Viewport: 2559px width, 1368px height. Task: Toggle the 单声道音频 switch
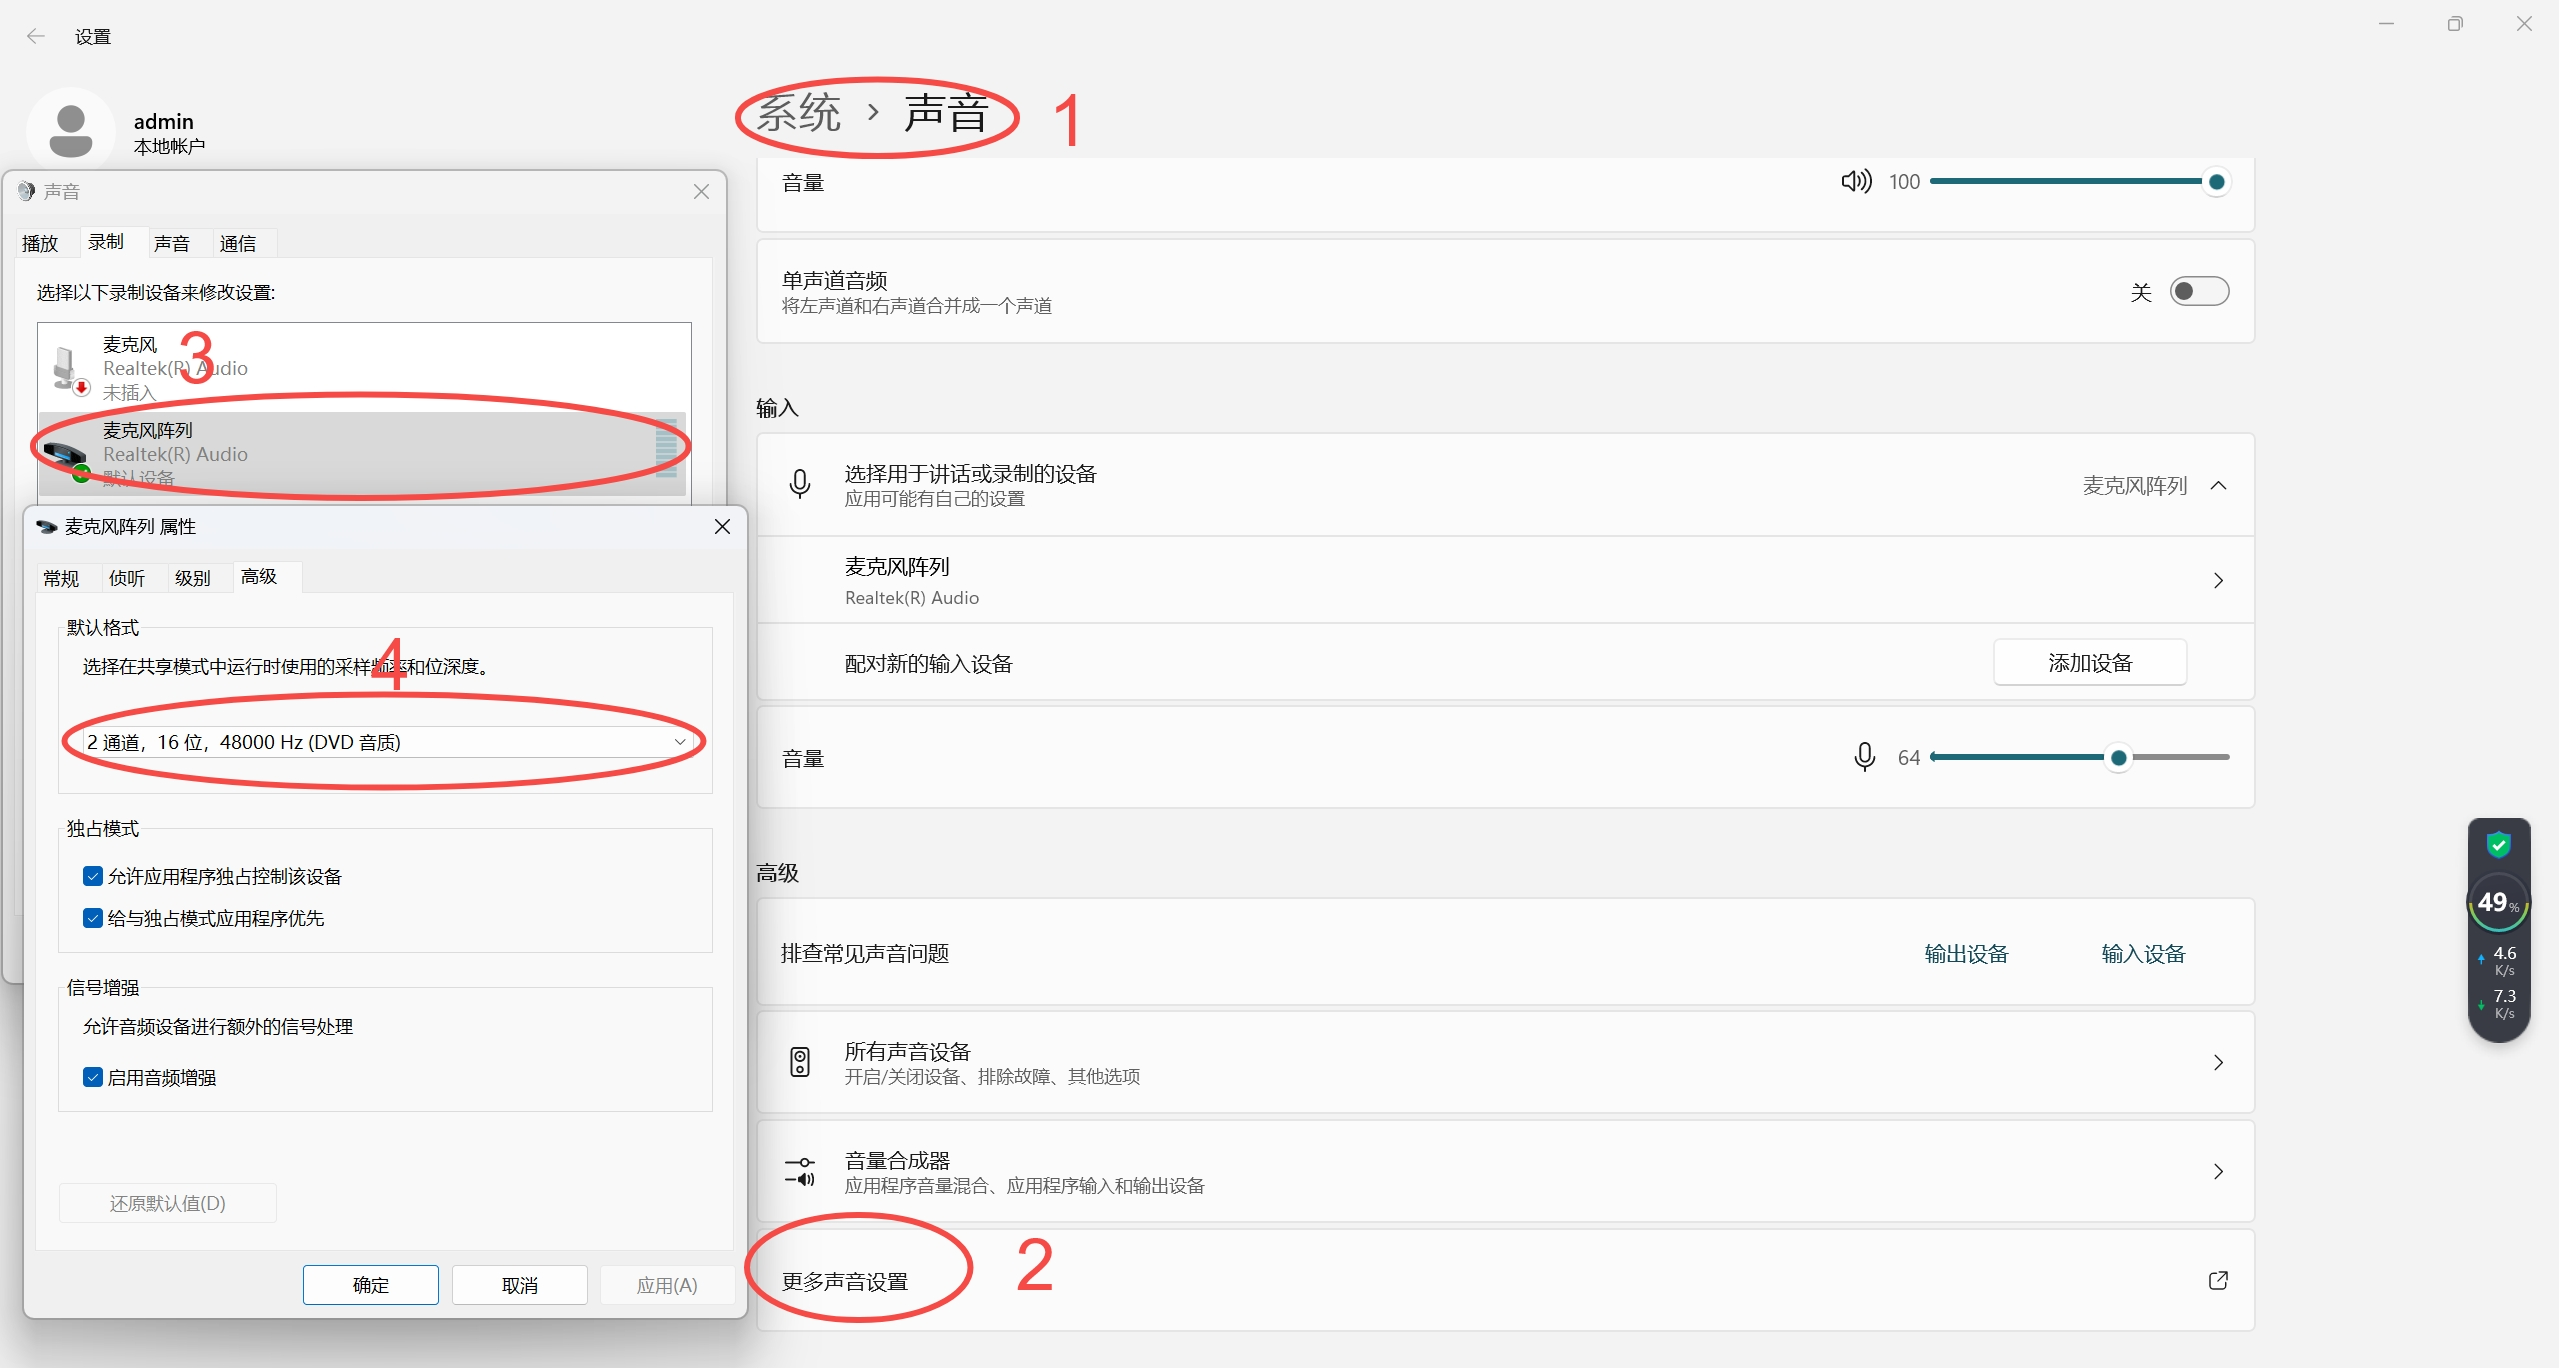point(2198,291)
